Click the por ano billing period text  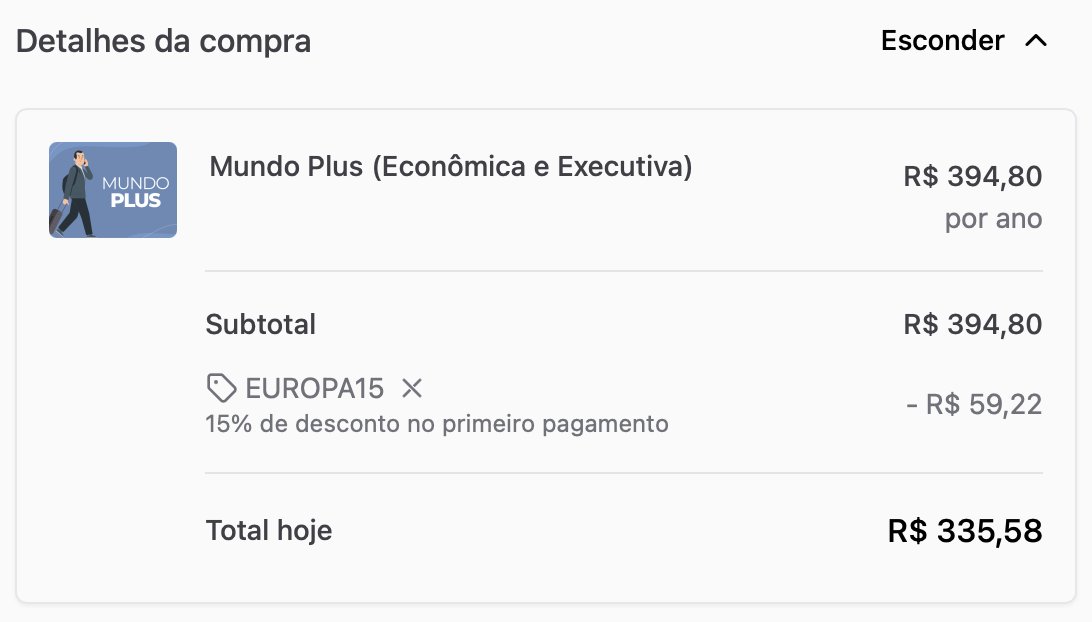[x=993, y=219]
